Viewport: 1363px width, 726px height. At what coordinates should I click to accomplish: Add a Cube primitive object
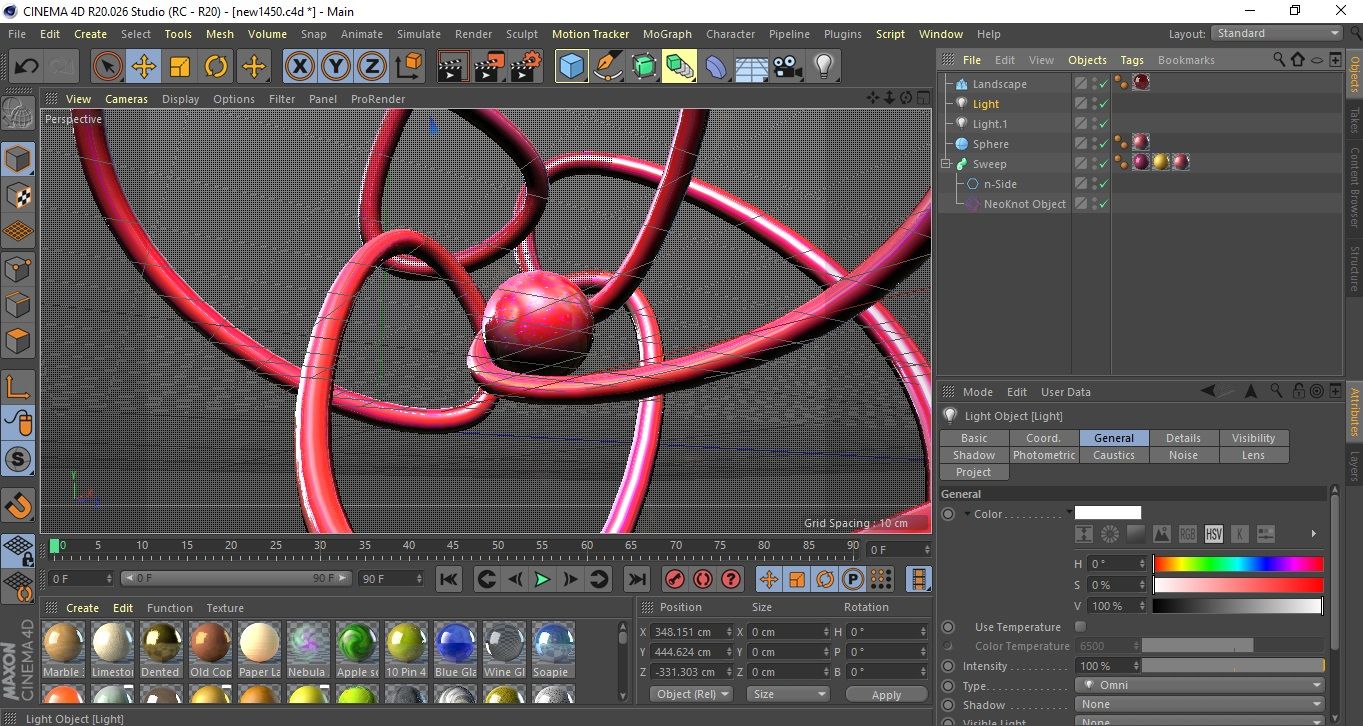(571, 67)
